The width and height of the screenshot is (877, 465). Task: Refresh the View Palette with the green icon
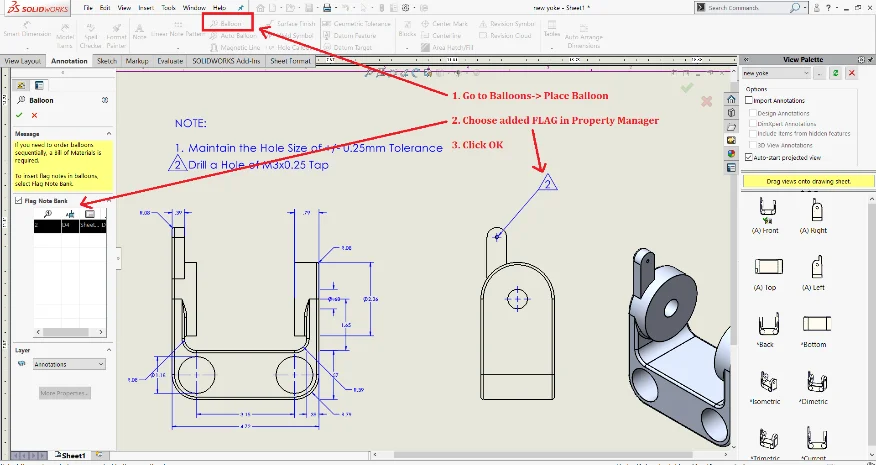(x=835, y=73)
